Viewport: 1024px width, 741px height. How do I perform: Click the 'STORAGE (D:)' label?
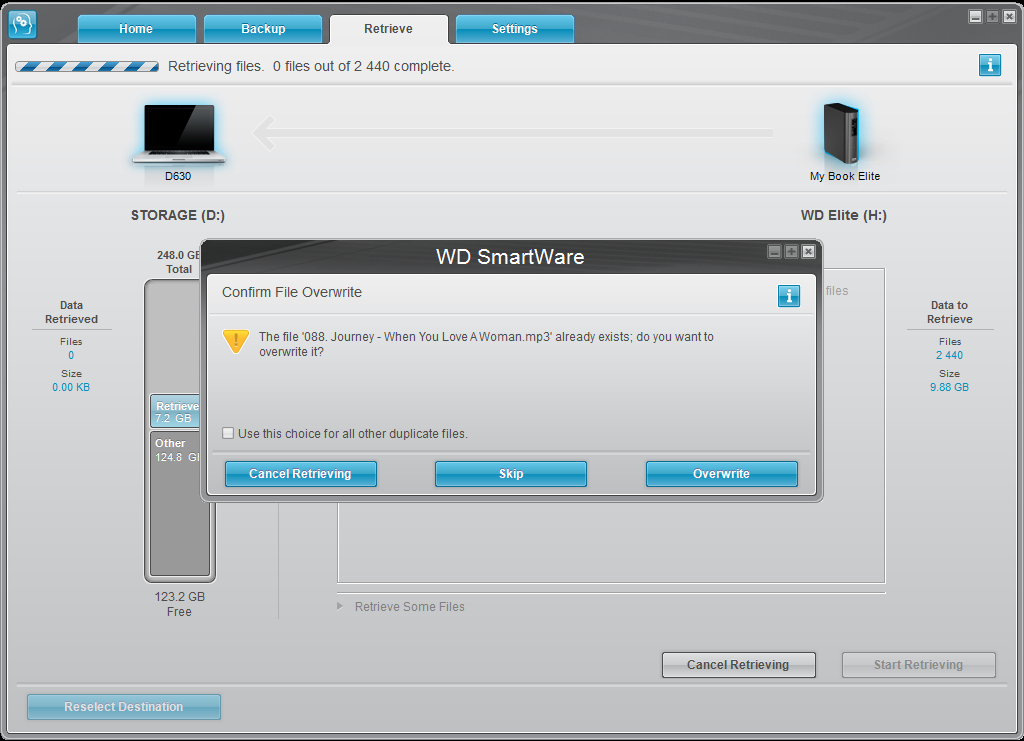178,215
